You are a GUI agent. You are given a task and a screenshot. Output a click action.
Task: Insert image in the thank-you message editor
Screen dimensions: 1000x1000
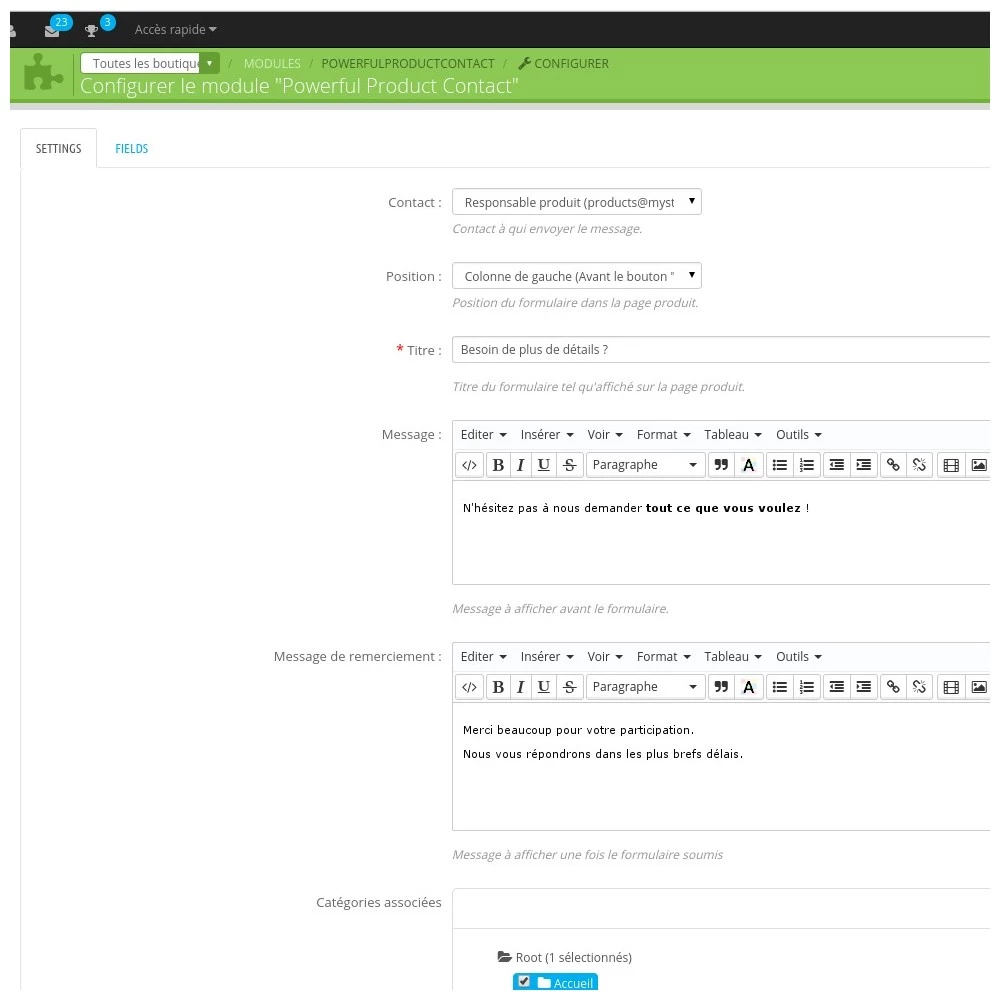click(978, 687)
